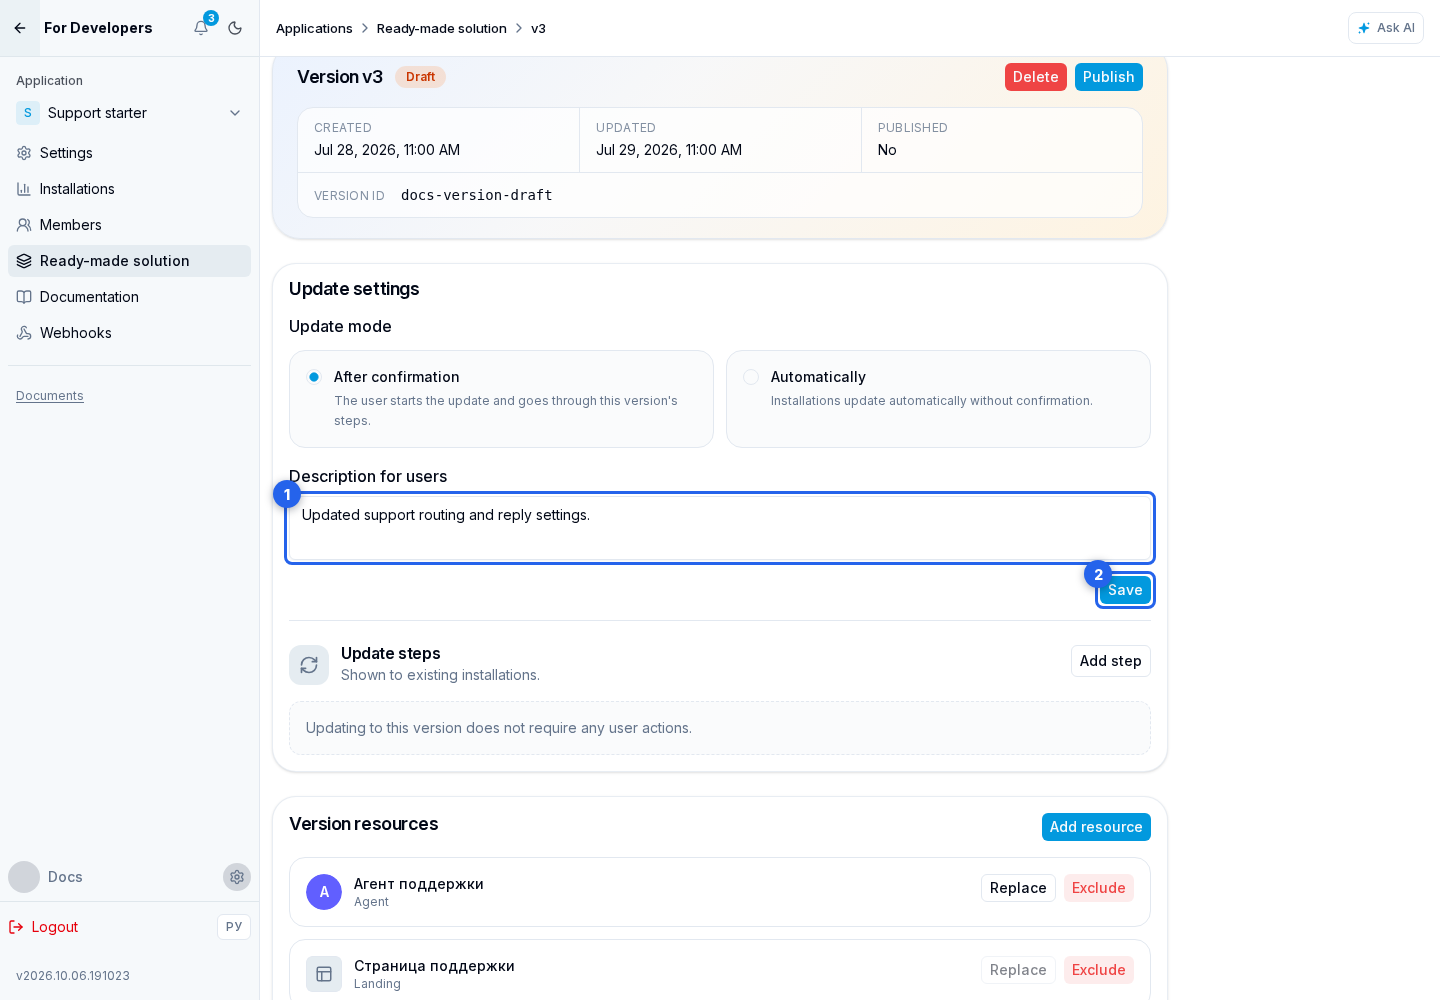Open the Webhooks section

130,333
